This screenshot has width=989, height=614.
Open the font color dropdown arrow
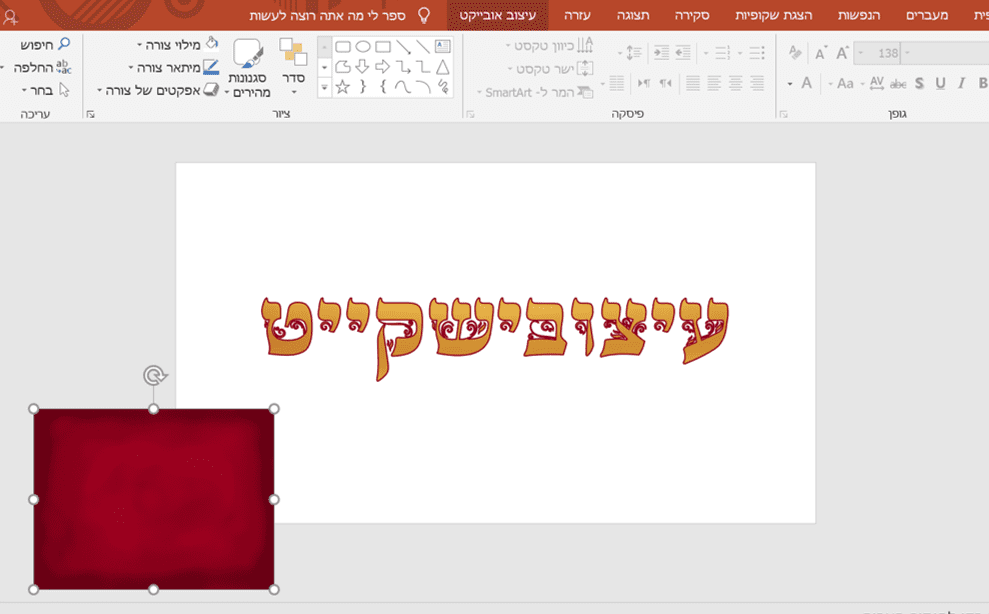coord(790,83)
